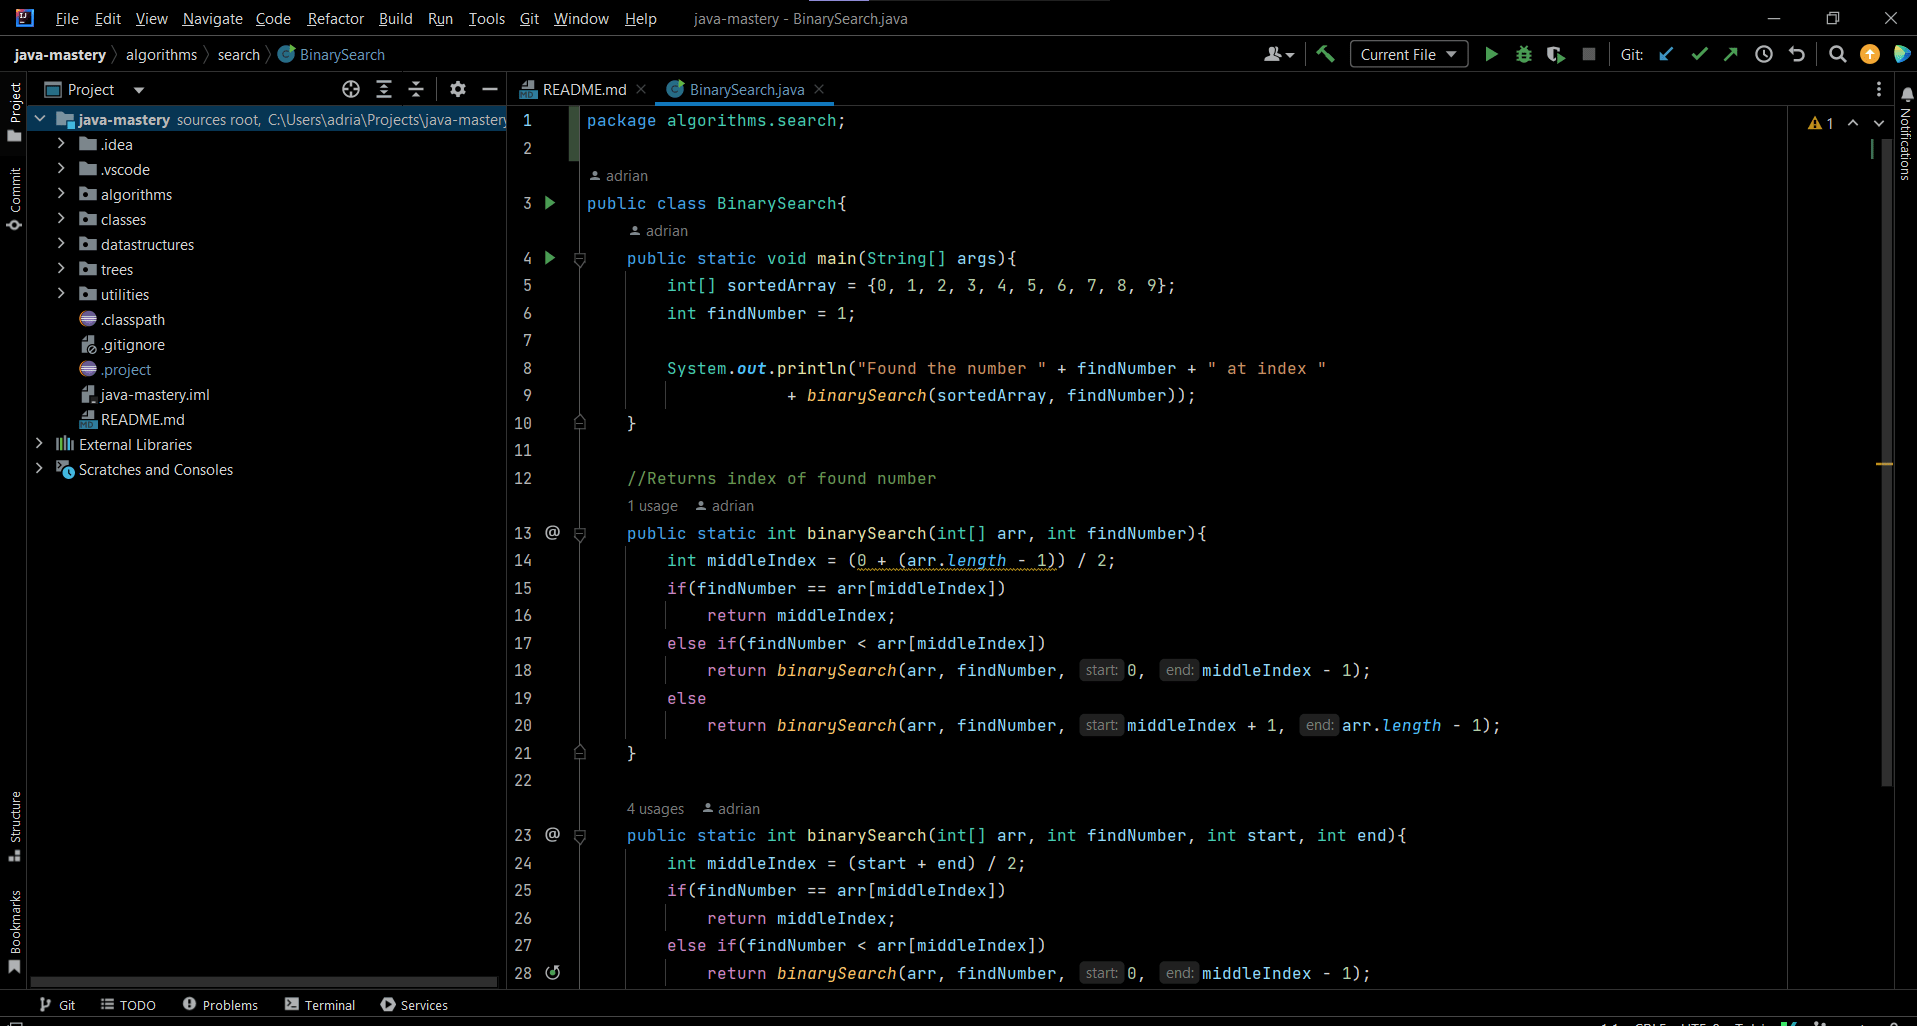Toggle the Structure tool window on left stripe
This screenshot has width=1917, height=1026.
coord(15,826)
